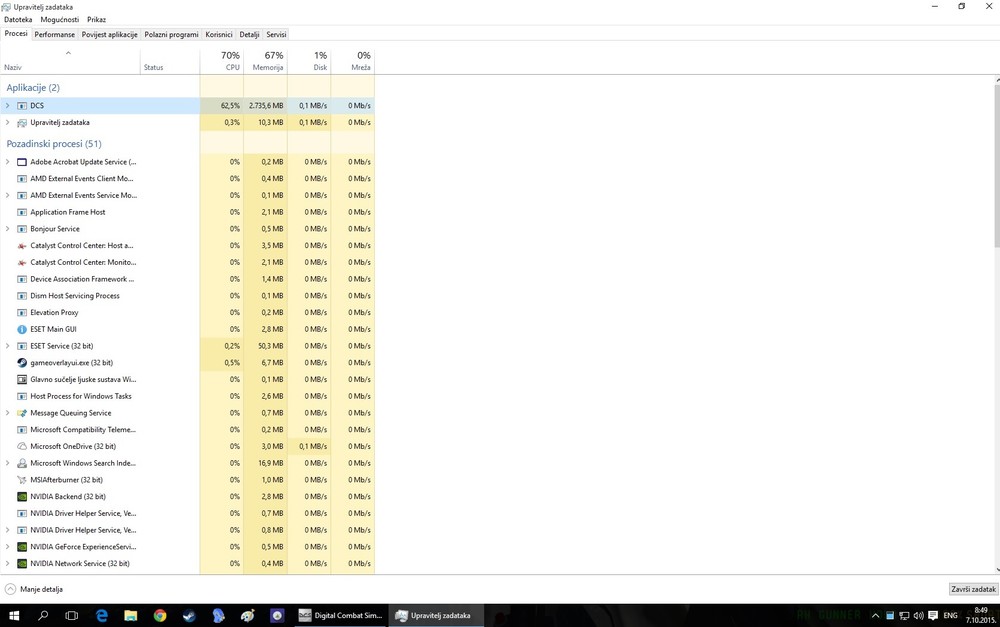Switch to Polazni programi tab
This screenshot has width=1000, height=627.
[x=171, y=34]
